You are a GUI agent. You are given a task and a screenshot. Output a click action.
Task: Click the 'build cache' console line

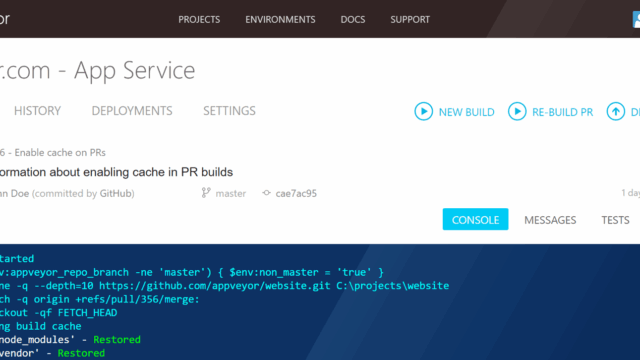(40, 326)
